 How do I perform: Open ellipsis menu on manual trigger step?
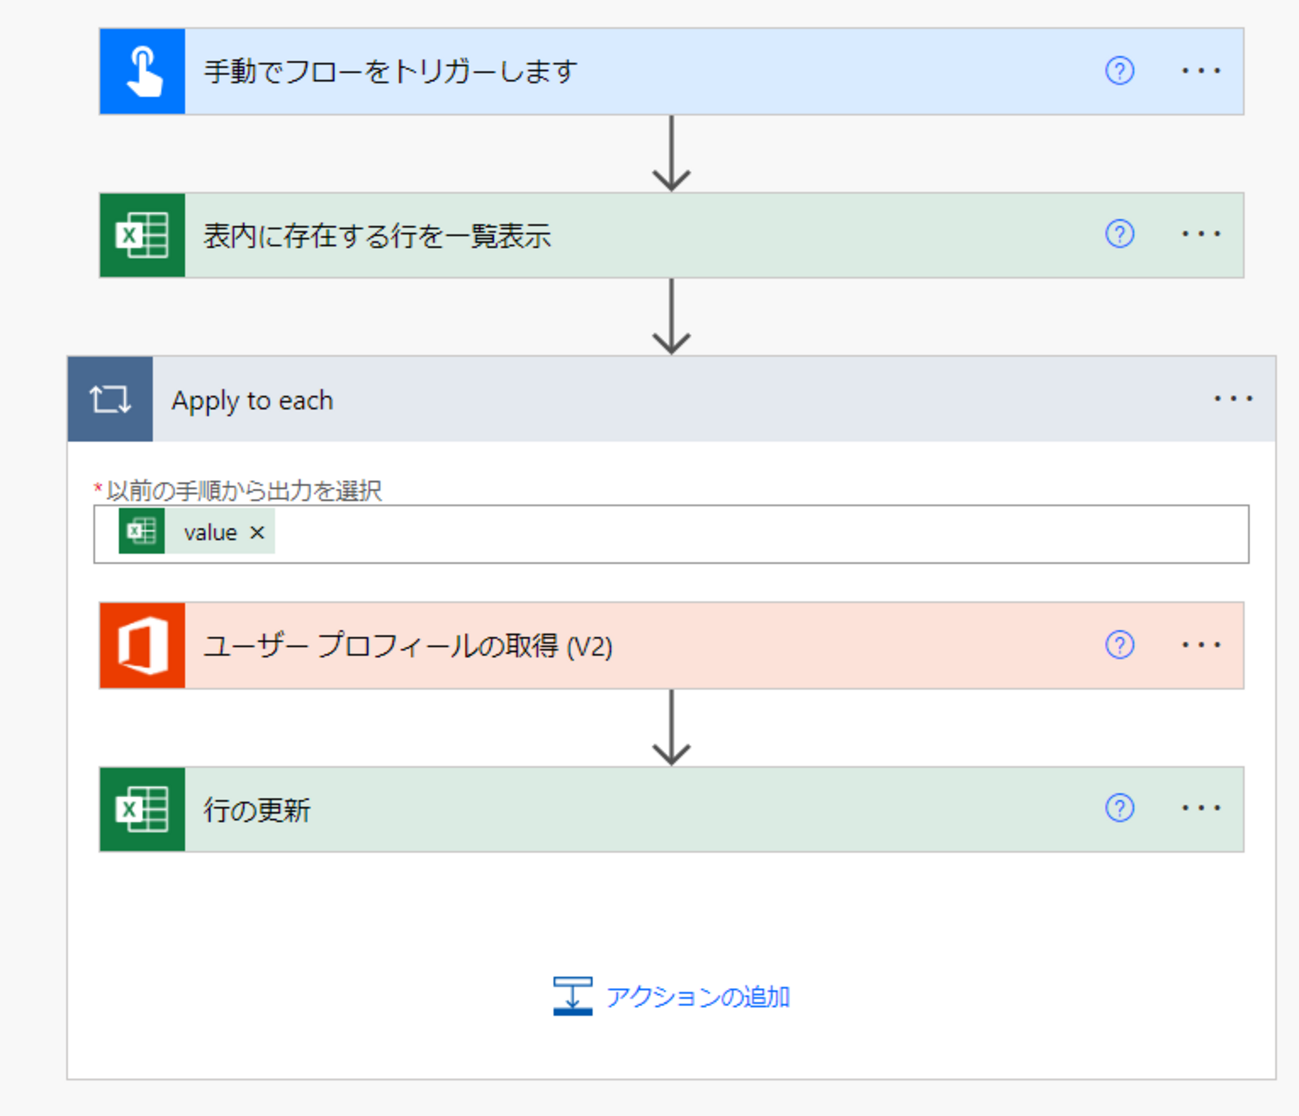pos(1200,71)
